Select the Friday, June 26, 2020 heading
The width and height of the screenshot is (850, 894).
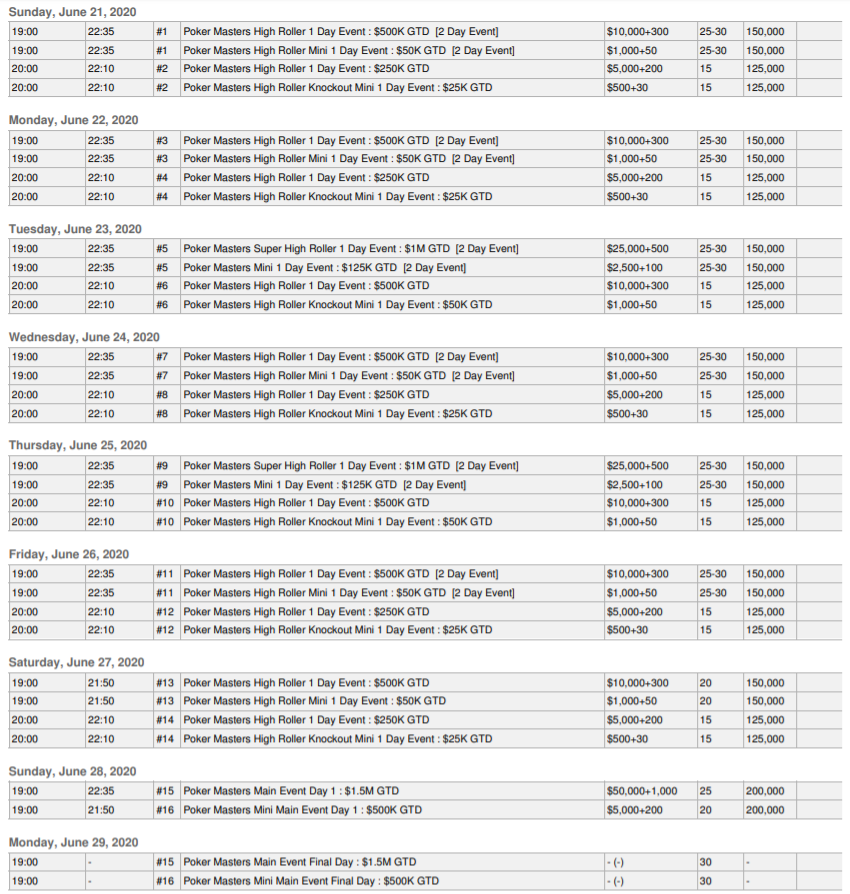point(69,554)
